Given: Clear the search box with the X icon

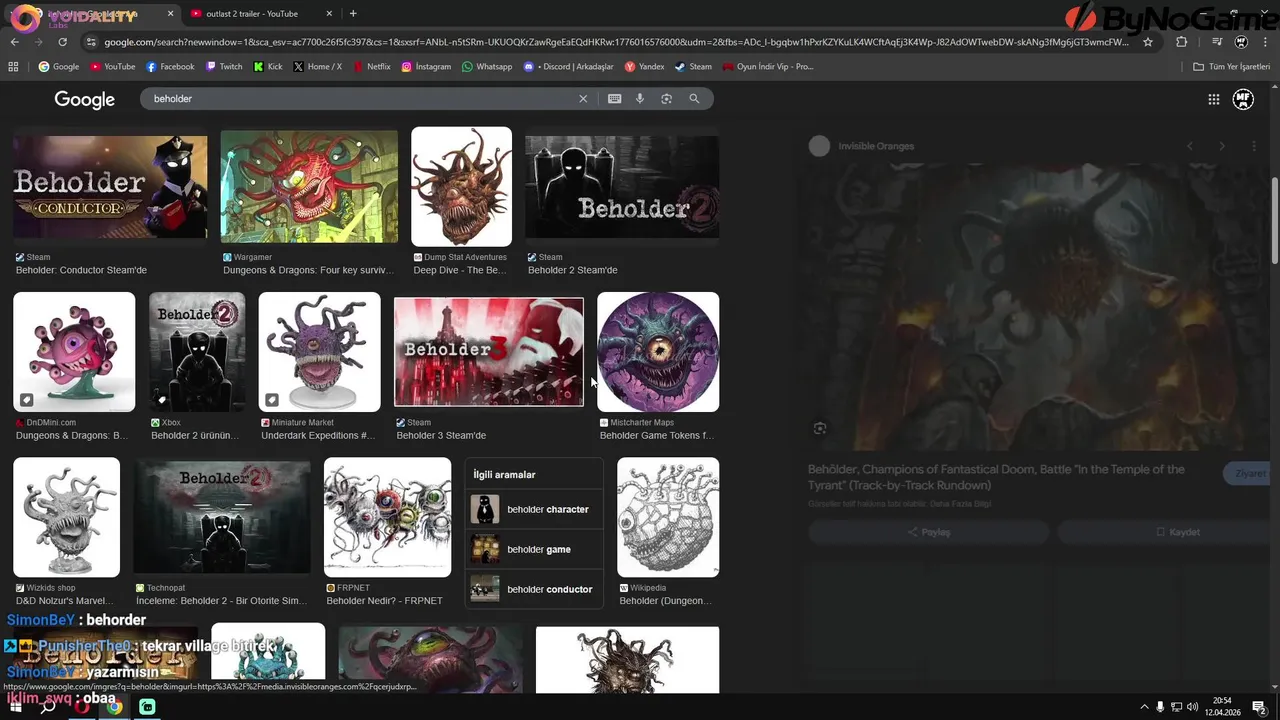Looking at the screenshot, I should (583, 99).
